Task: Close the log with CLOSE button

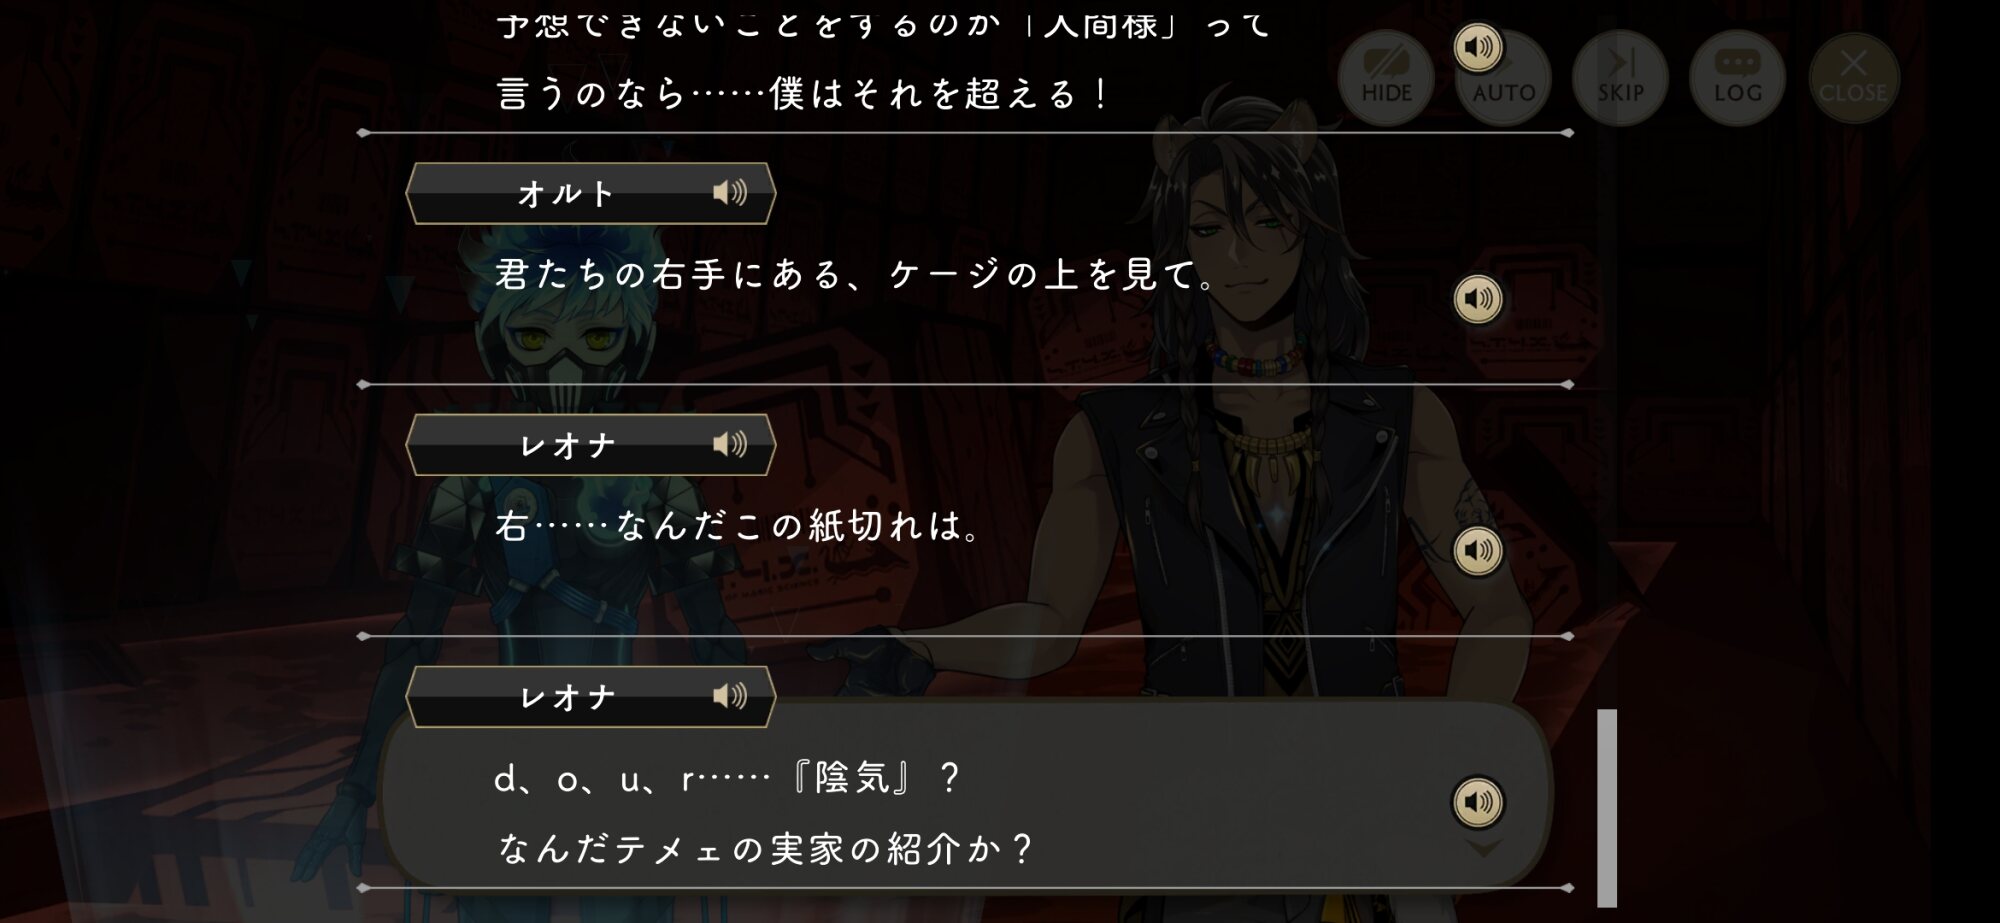Action: point(1853,78)
